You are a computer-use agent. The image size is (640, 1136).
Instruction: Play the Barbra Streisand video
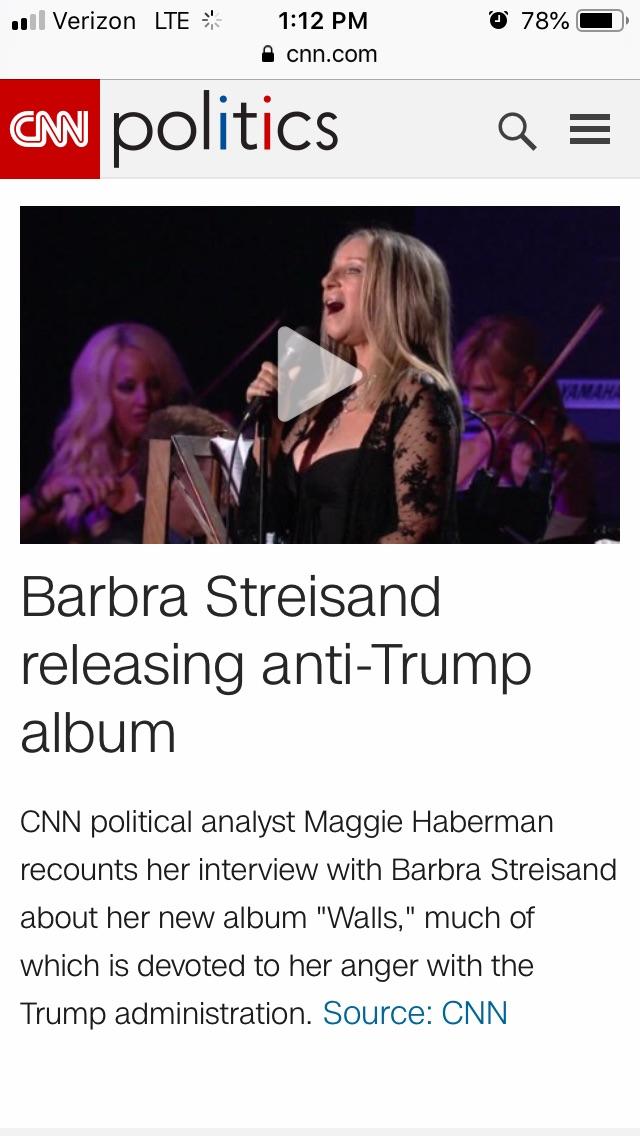[x=320, y=374]
